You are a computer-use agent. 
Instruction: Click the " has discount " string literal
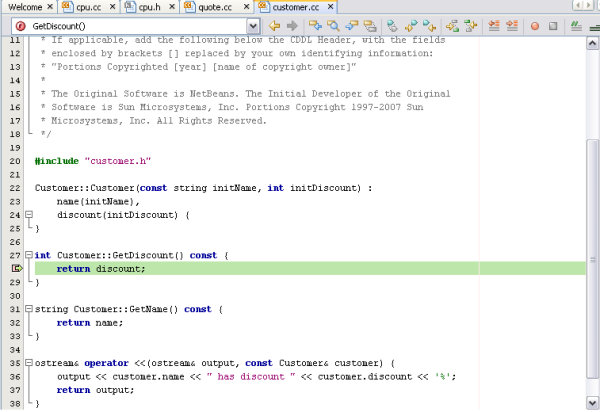point(251,376)
